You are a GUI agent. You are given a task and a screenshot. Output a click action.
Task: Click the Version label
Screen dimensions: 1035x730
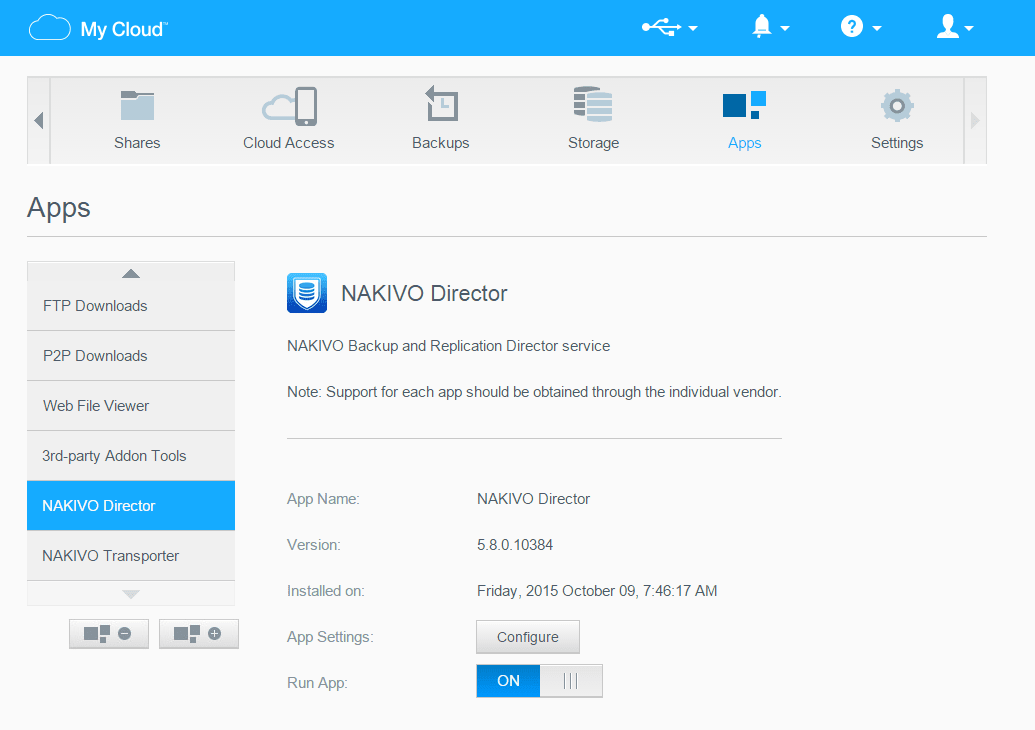[314, 545]
